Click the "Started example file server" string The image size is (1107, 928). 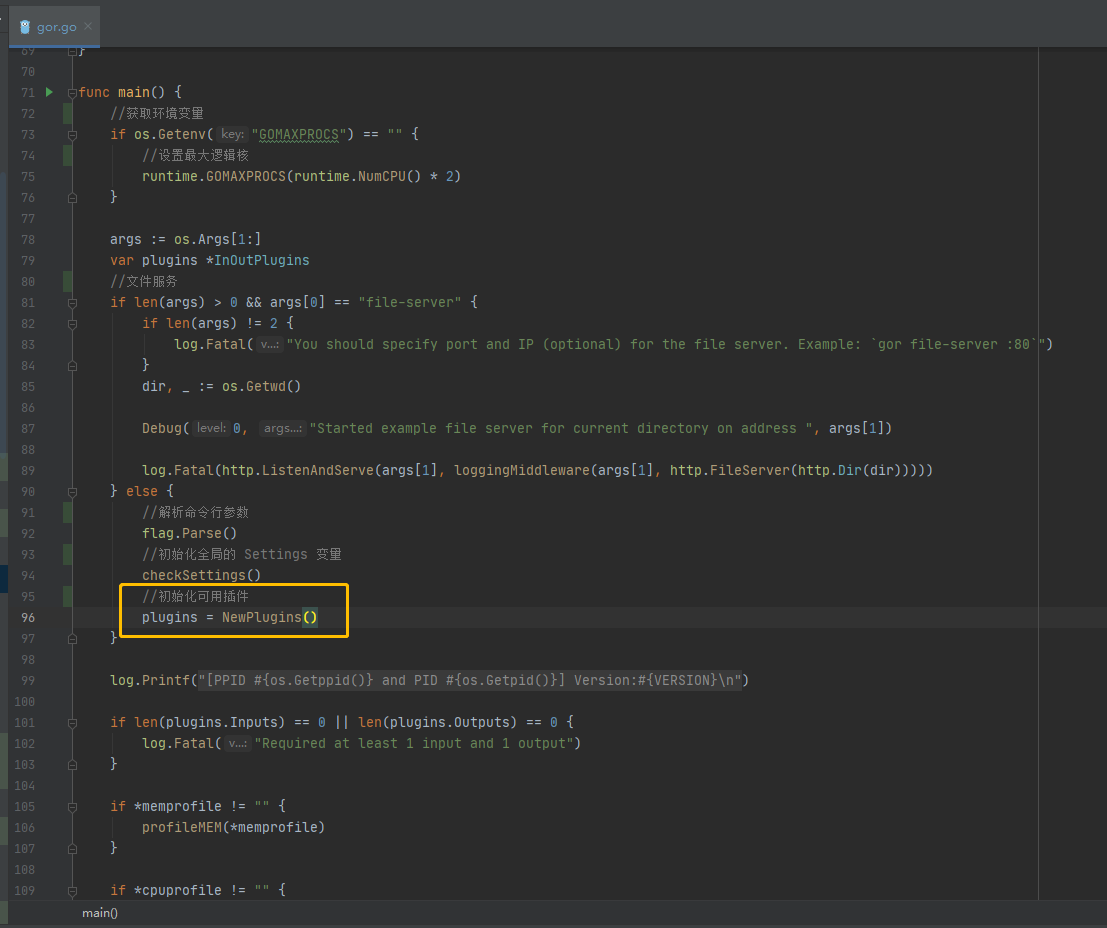561,428
